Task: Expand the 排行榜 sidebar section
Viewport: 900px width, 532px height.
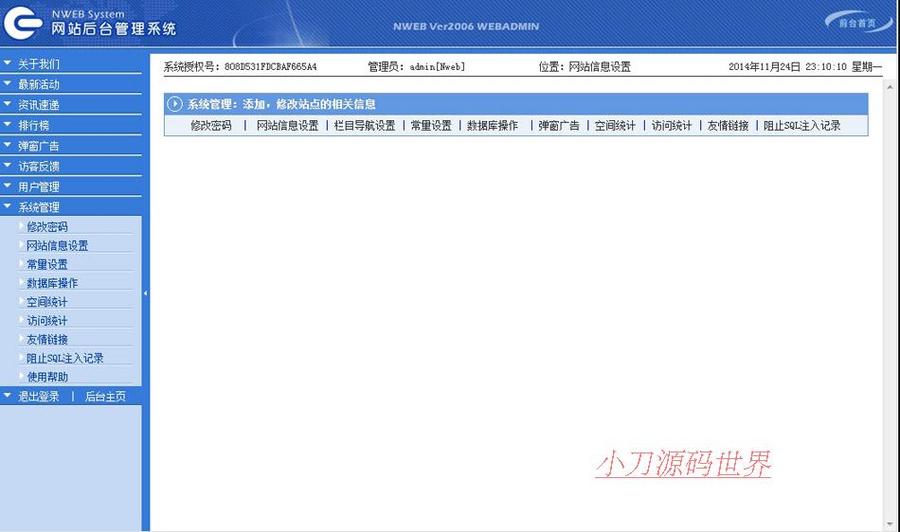Action: pos(33,125)
